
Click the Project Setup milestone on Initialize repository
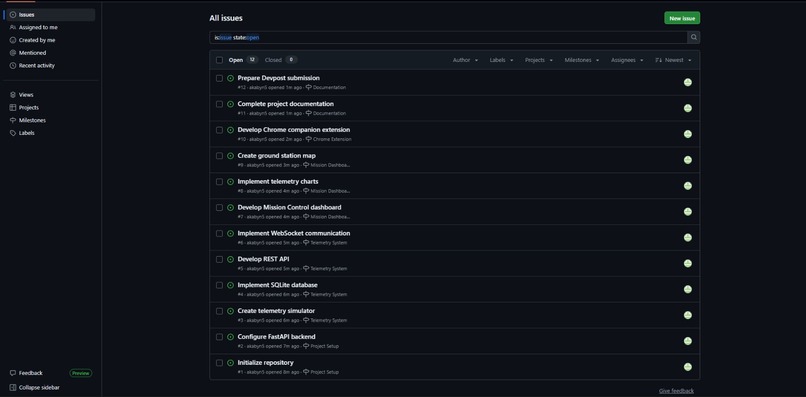click(321, 372)
